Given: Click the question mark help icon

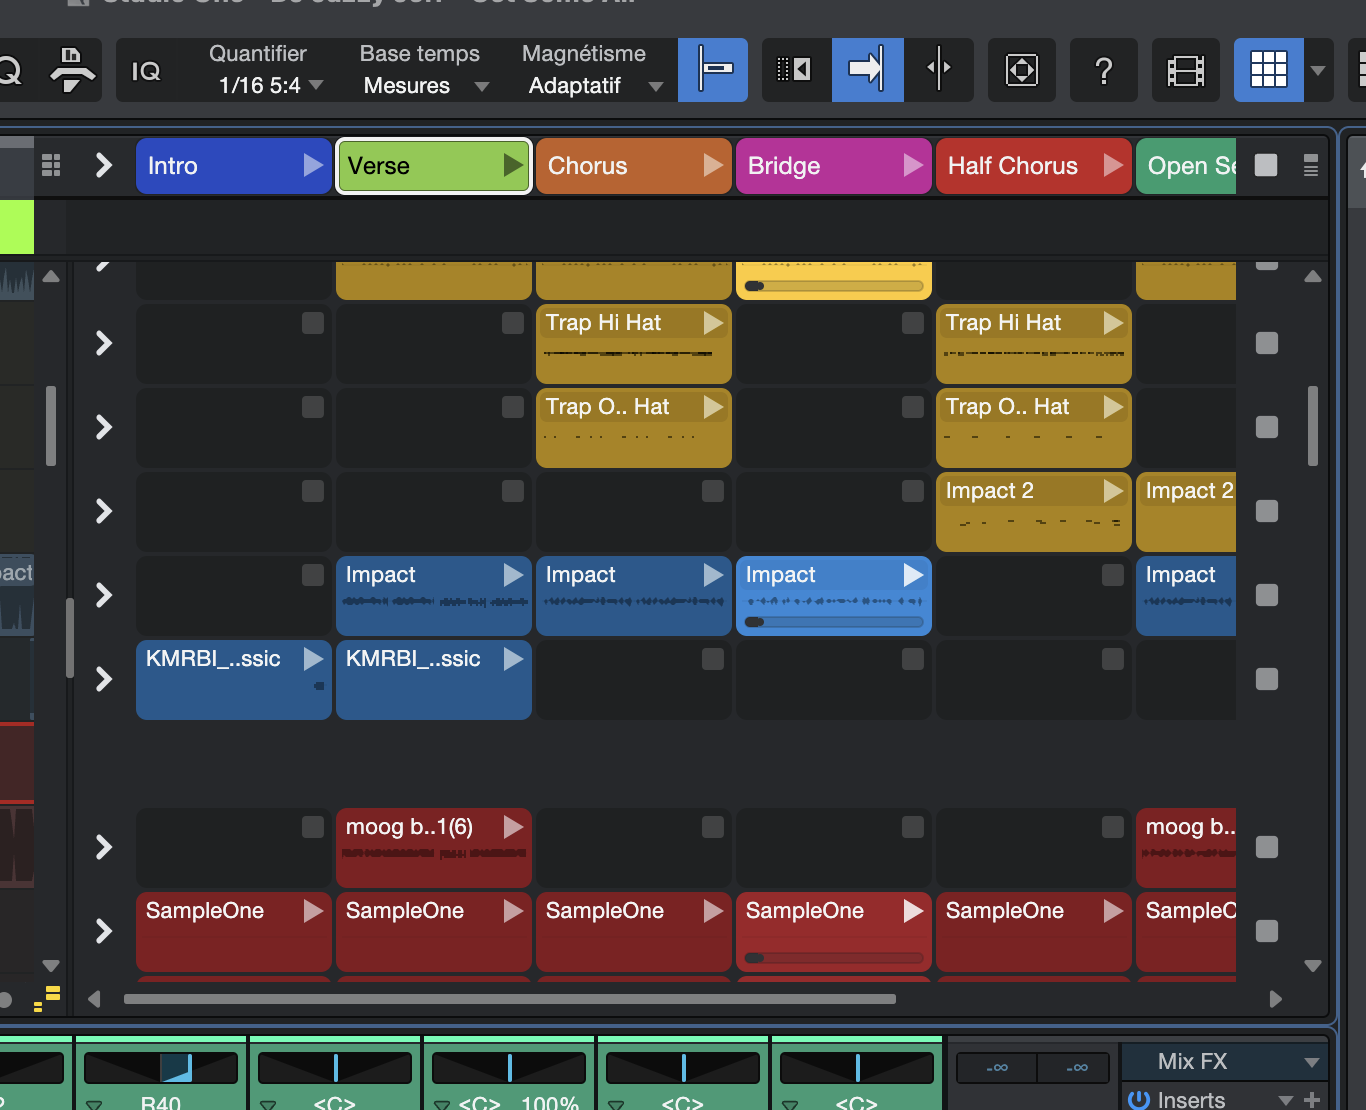Looking at the screenshot, I should click(1103, 70).
